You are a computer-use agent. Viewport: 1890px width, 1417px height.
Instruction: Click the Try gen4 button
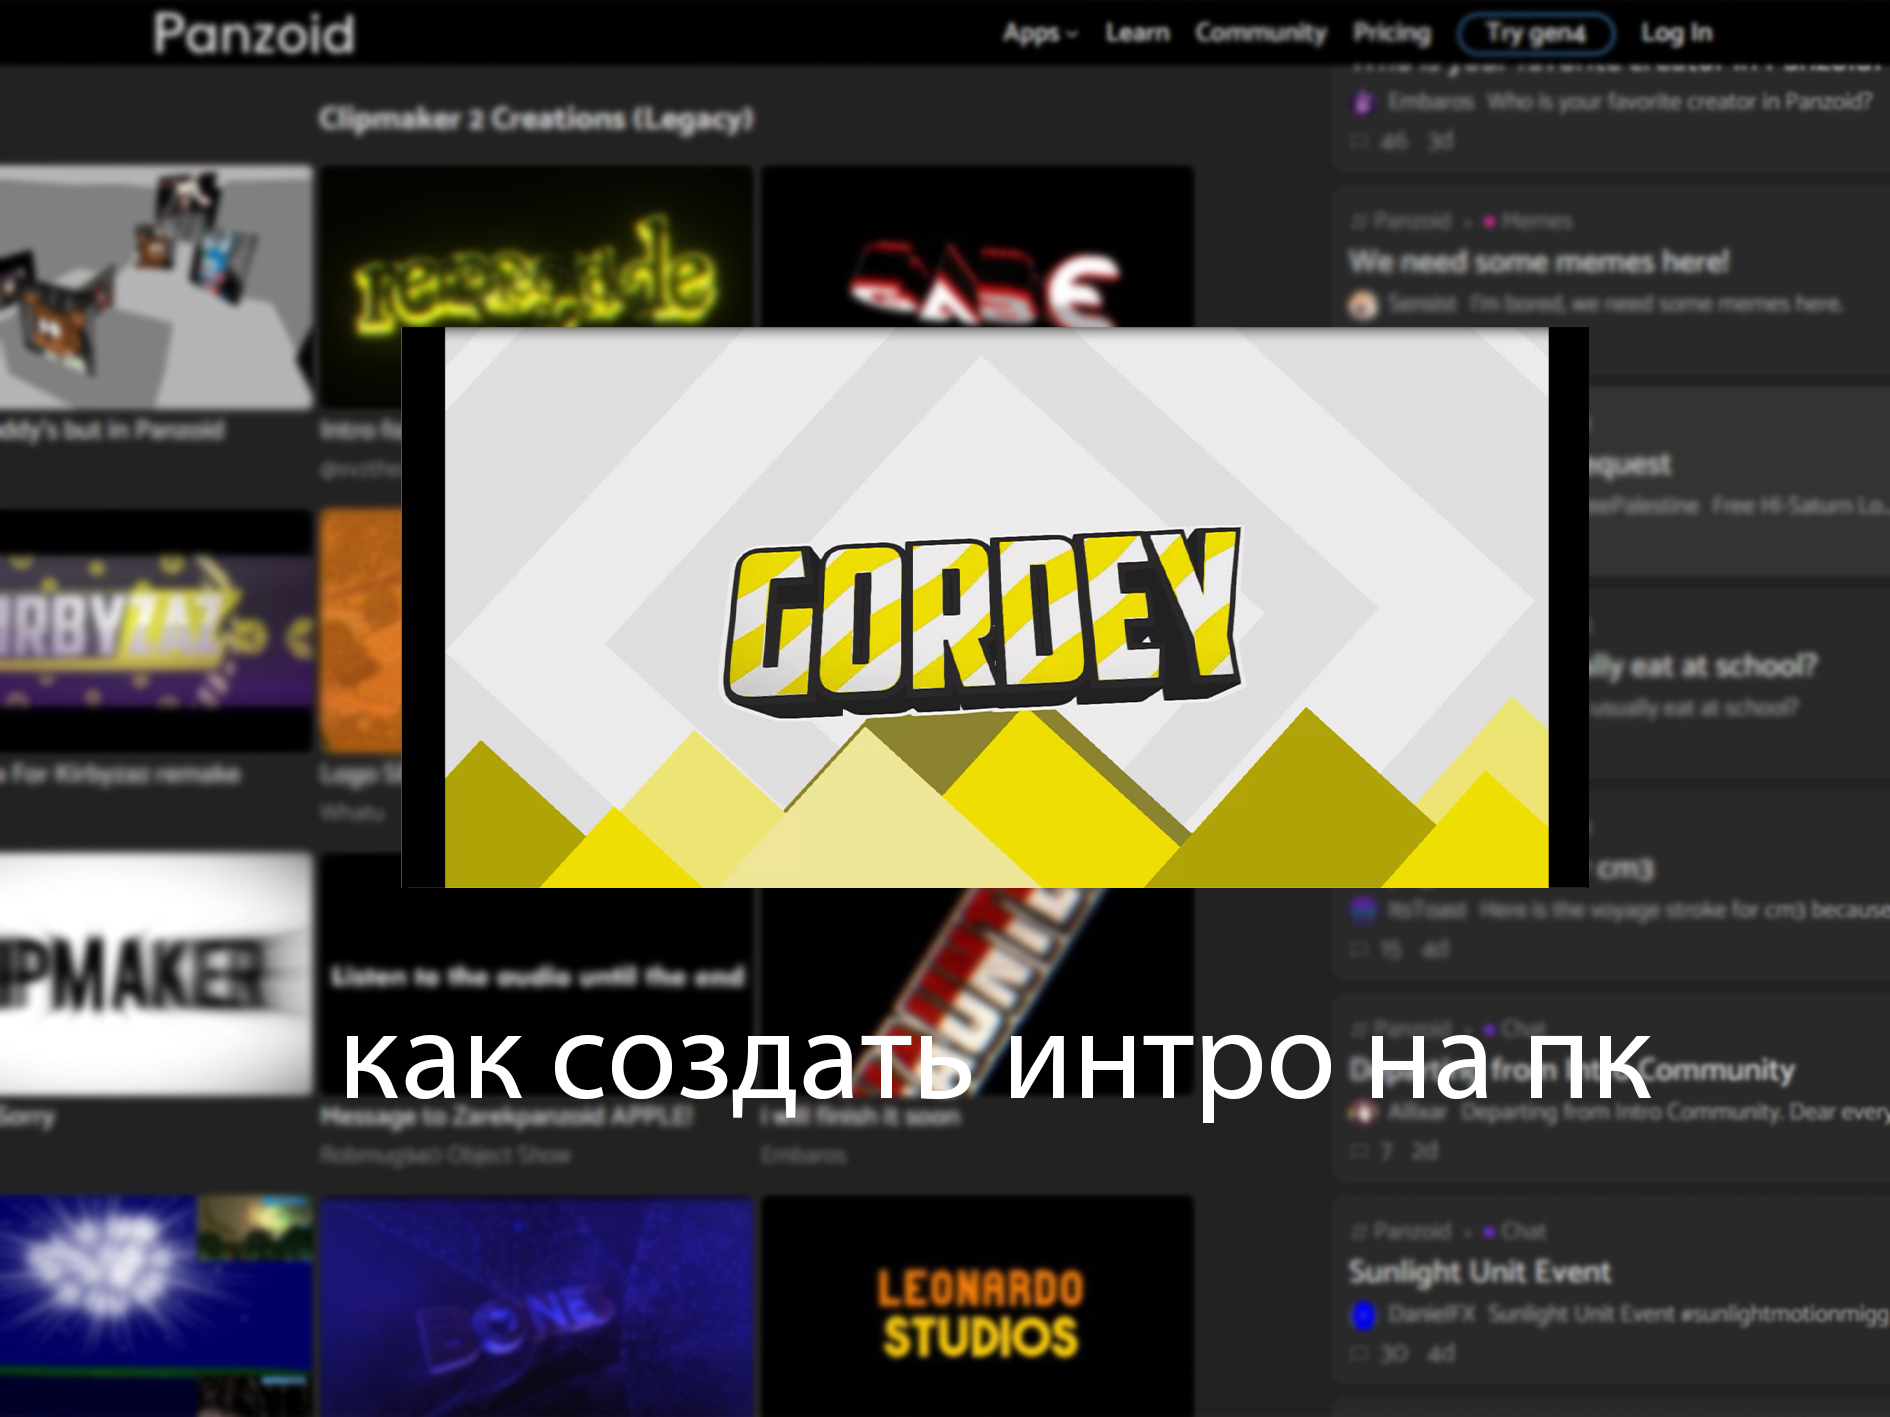pyautogui.click(x=1536, y=33)
